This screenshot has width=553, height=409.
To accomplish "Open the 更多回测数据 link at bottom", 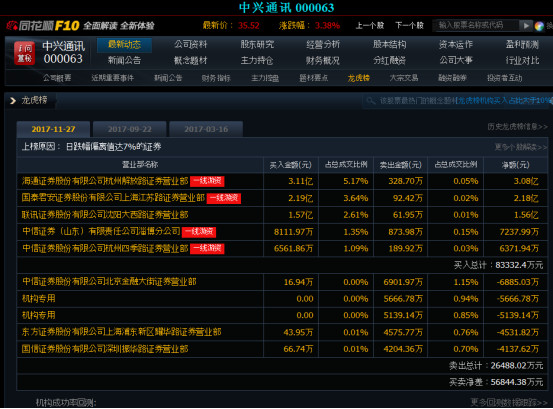I will point(509,402).
